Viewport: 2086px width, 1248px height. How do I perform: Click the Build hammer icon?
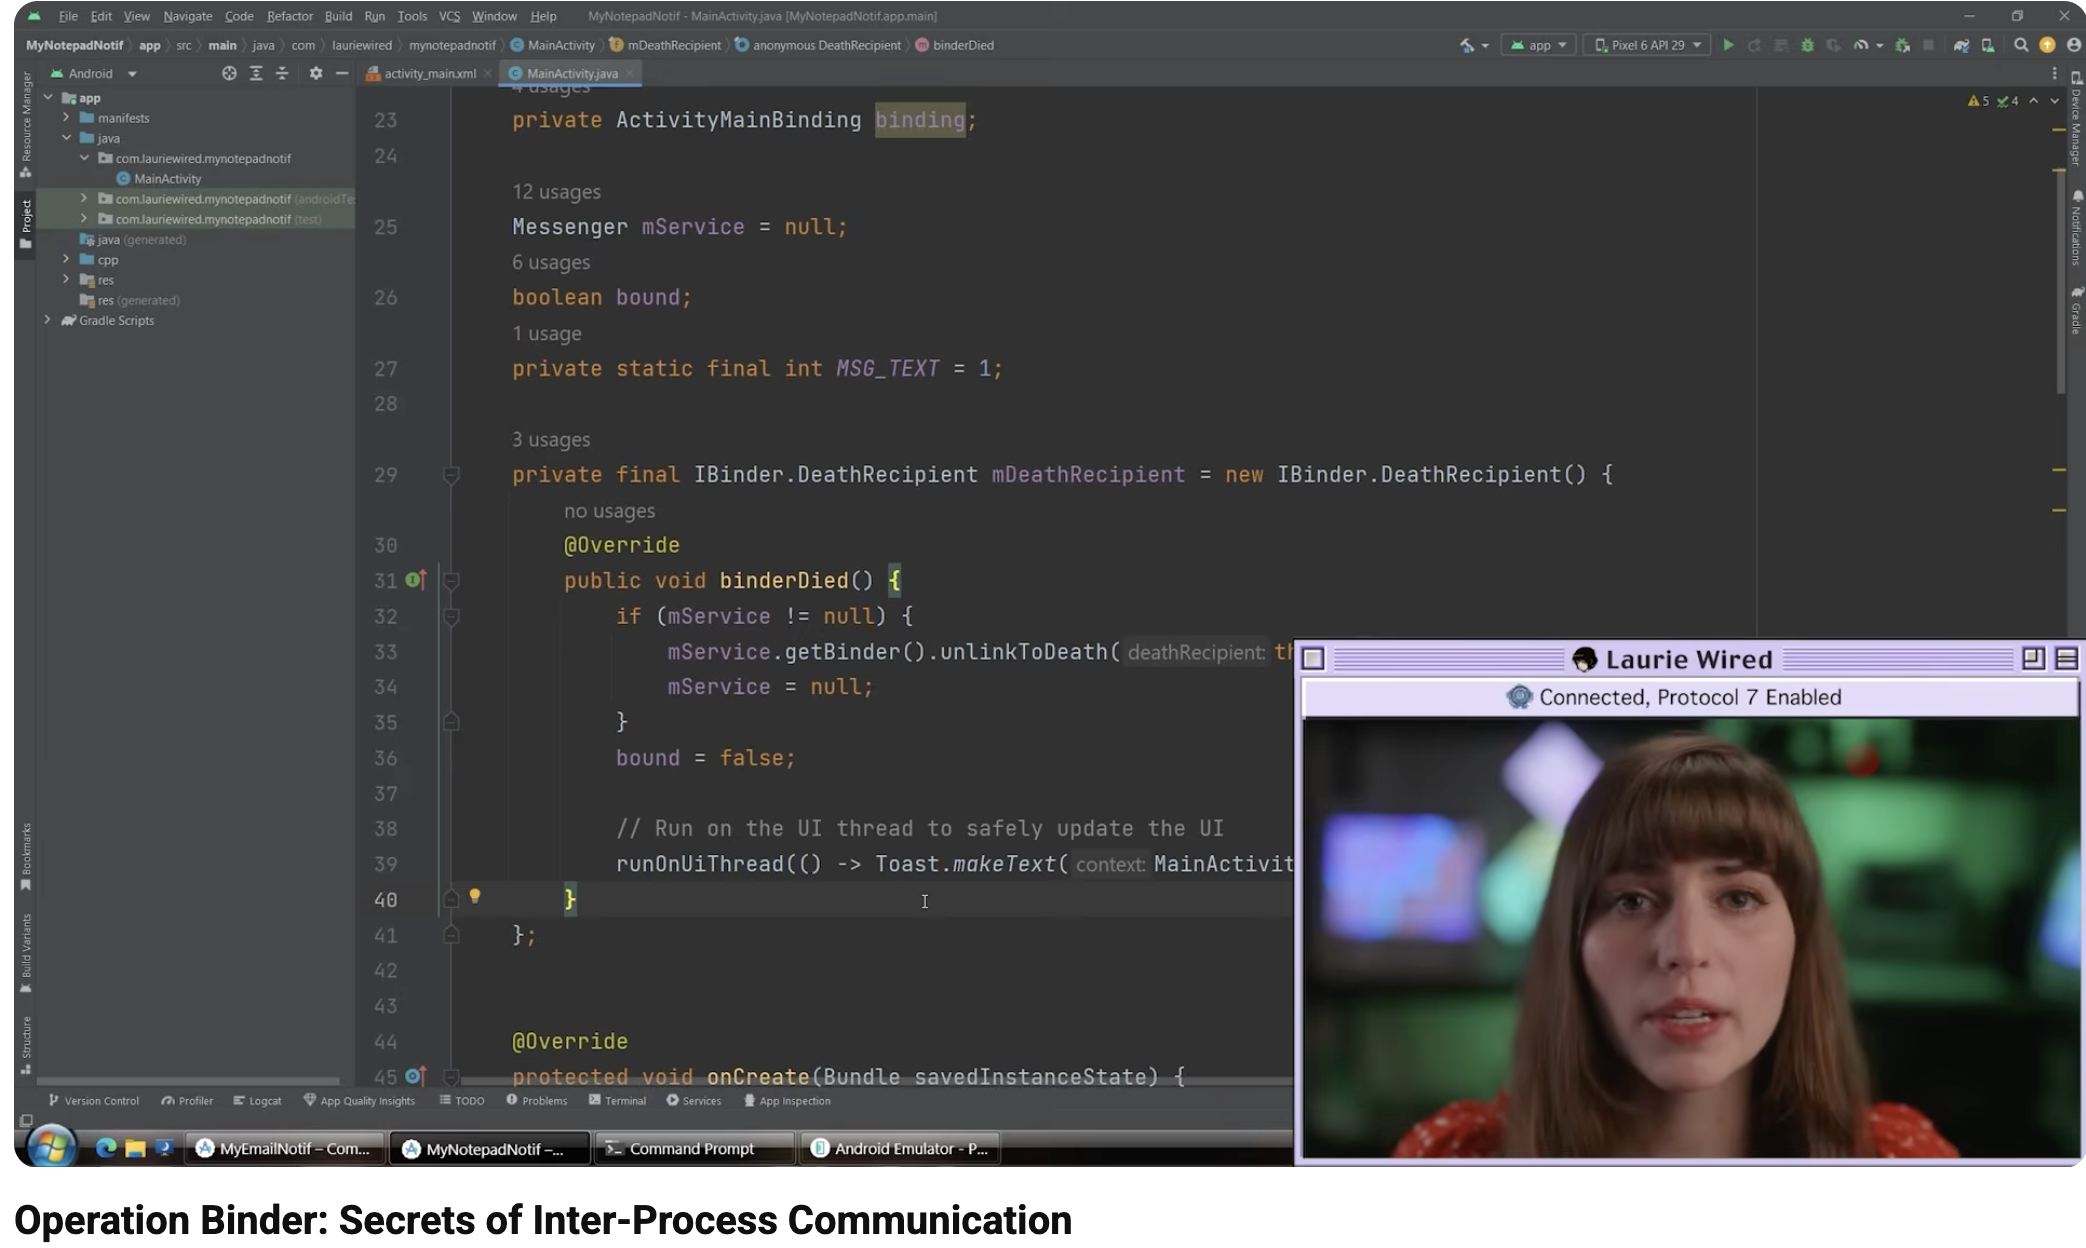click(x=1467, y=45)
